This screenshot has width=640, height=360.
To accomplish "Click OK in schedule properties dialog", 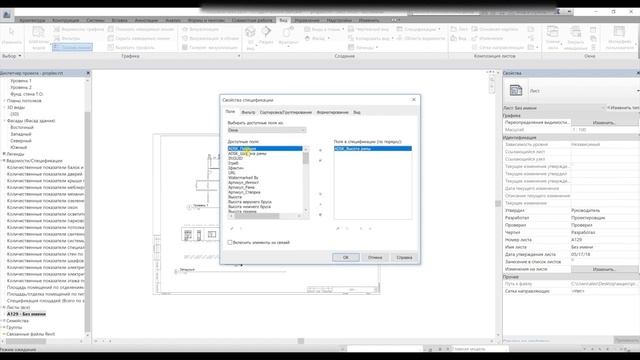I will [346, 258].
